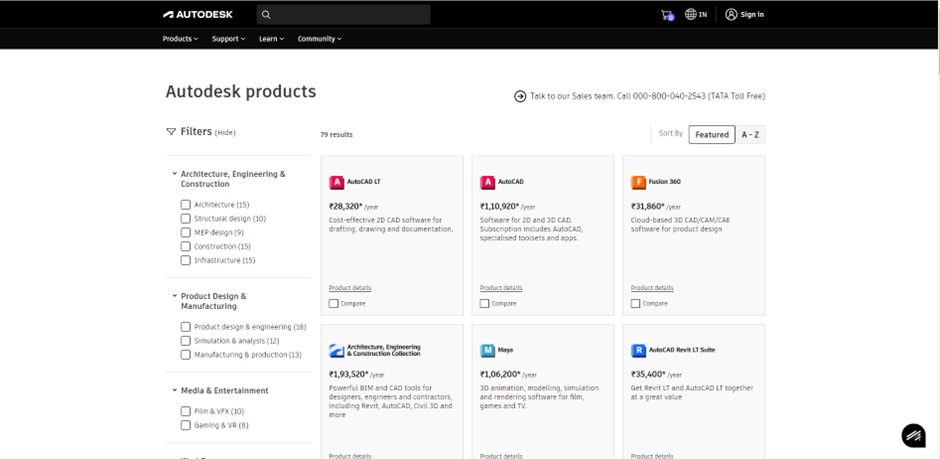Click the Sign in link
Viewport: 940px width, 459px height.
click(752, 14)
